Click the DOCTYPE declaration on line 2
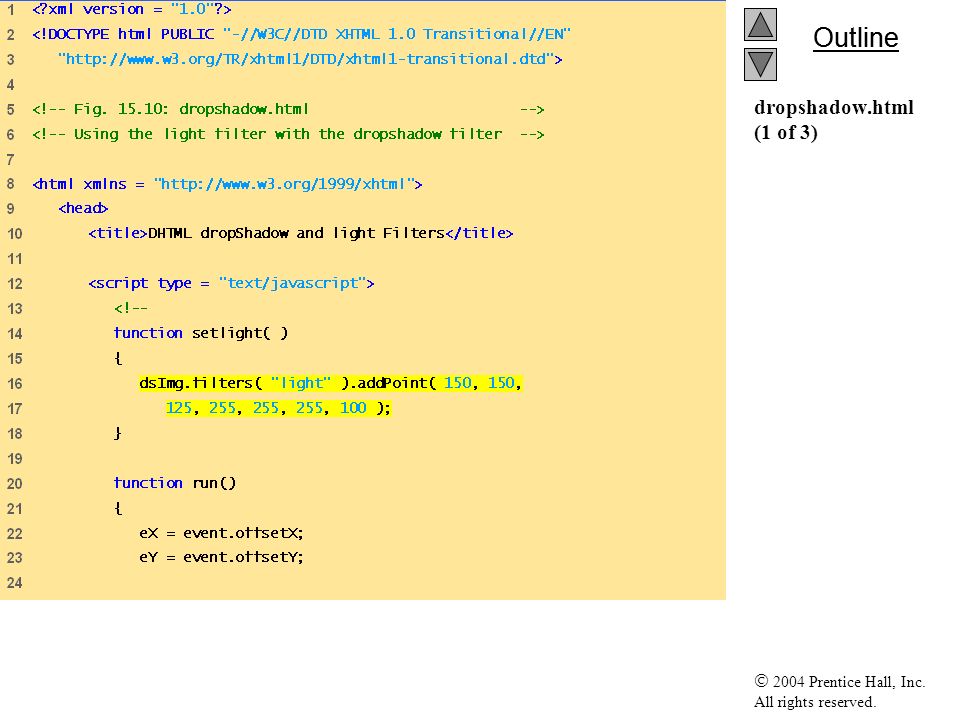The image size is (960, 720). [301, 34]
